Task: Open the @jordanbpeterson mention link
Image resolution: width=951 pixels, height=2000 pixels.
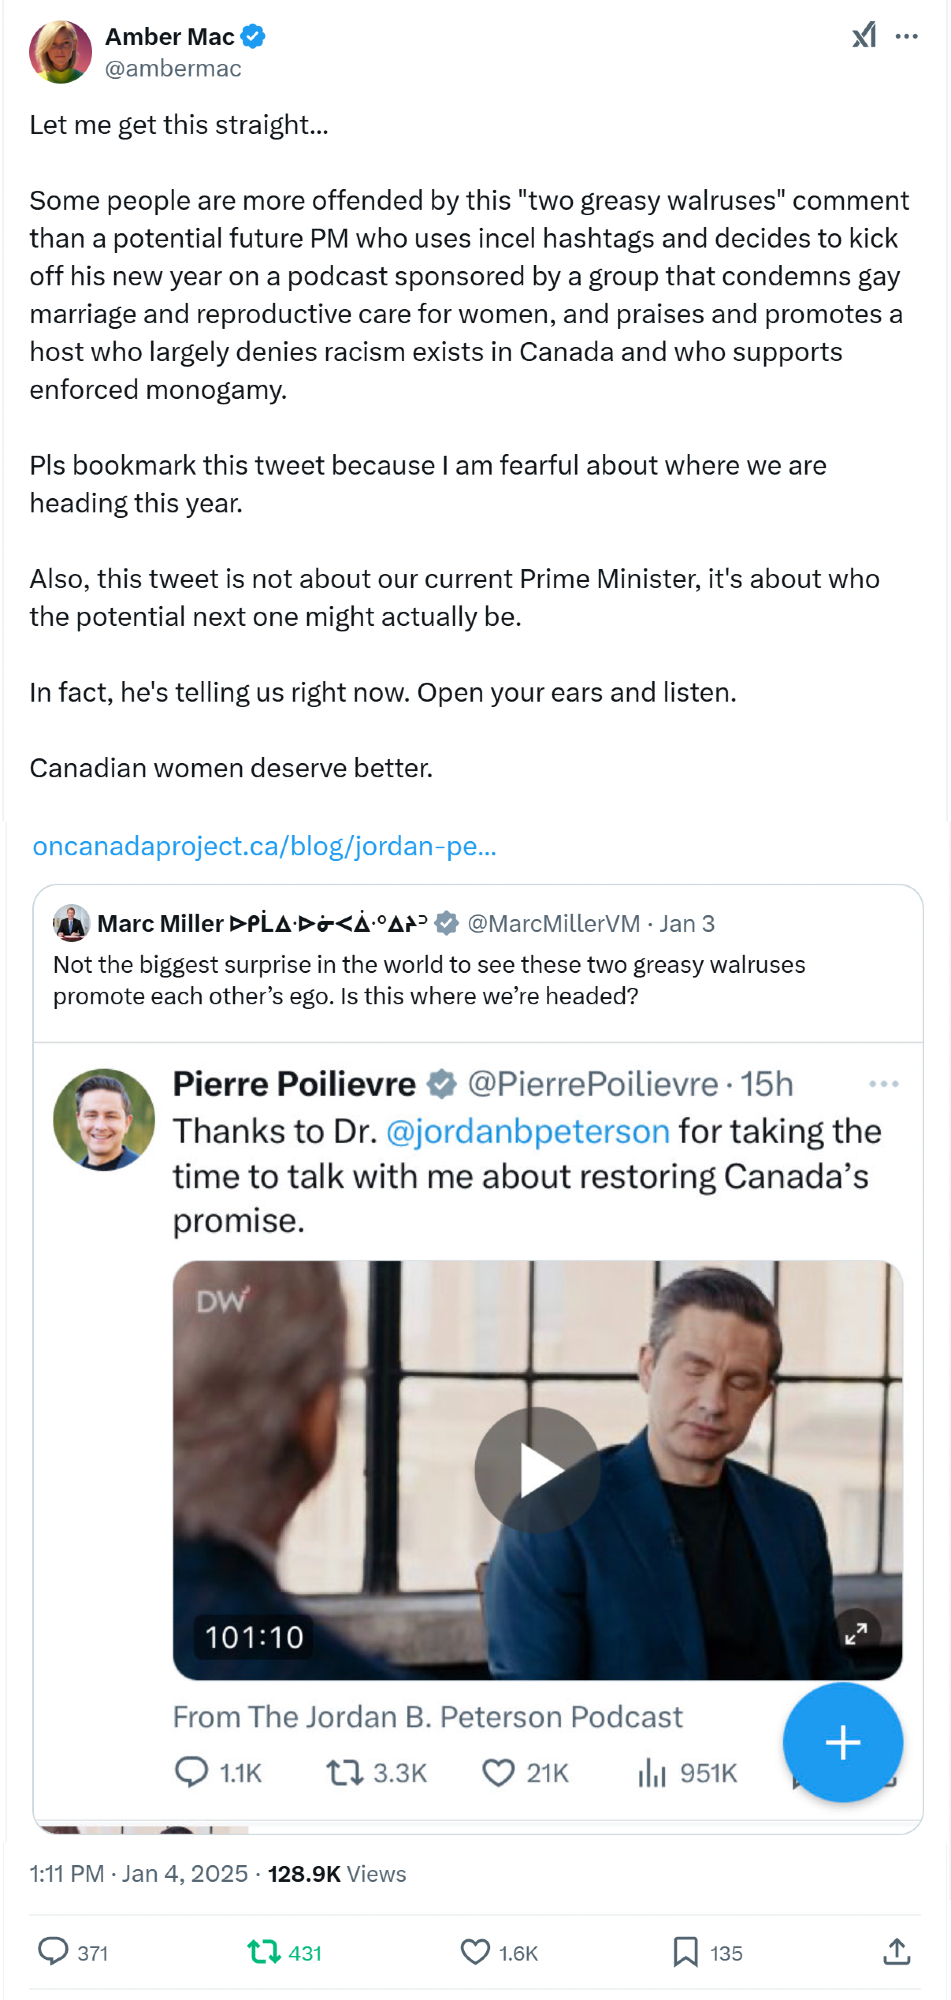Action: pyautogui.click(x=527, y=1131)
